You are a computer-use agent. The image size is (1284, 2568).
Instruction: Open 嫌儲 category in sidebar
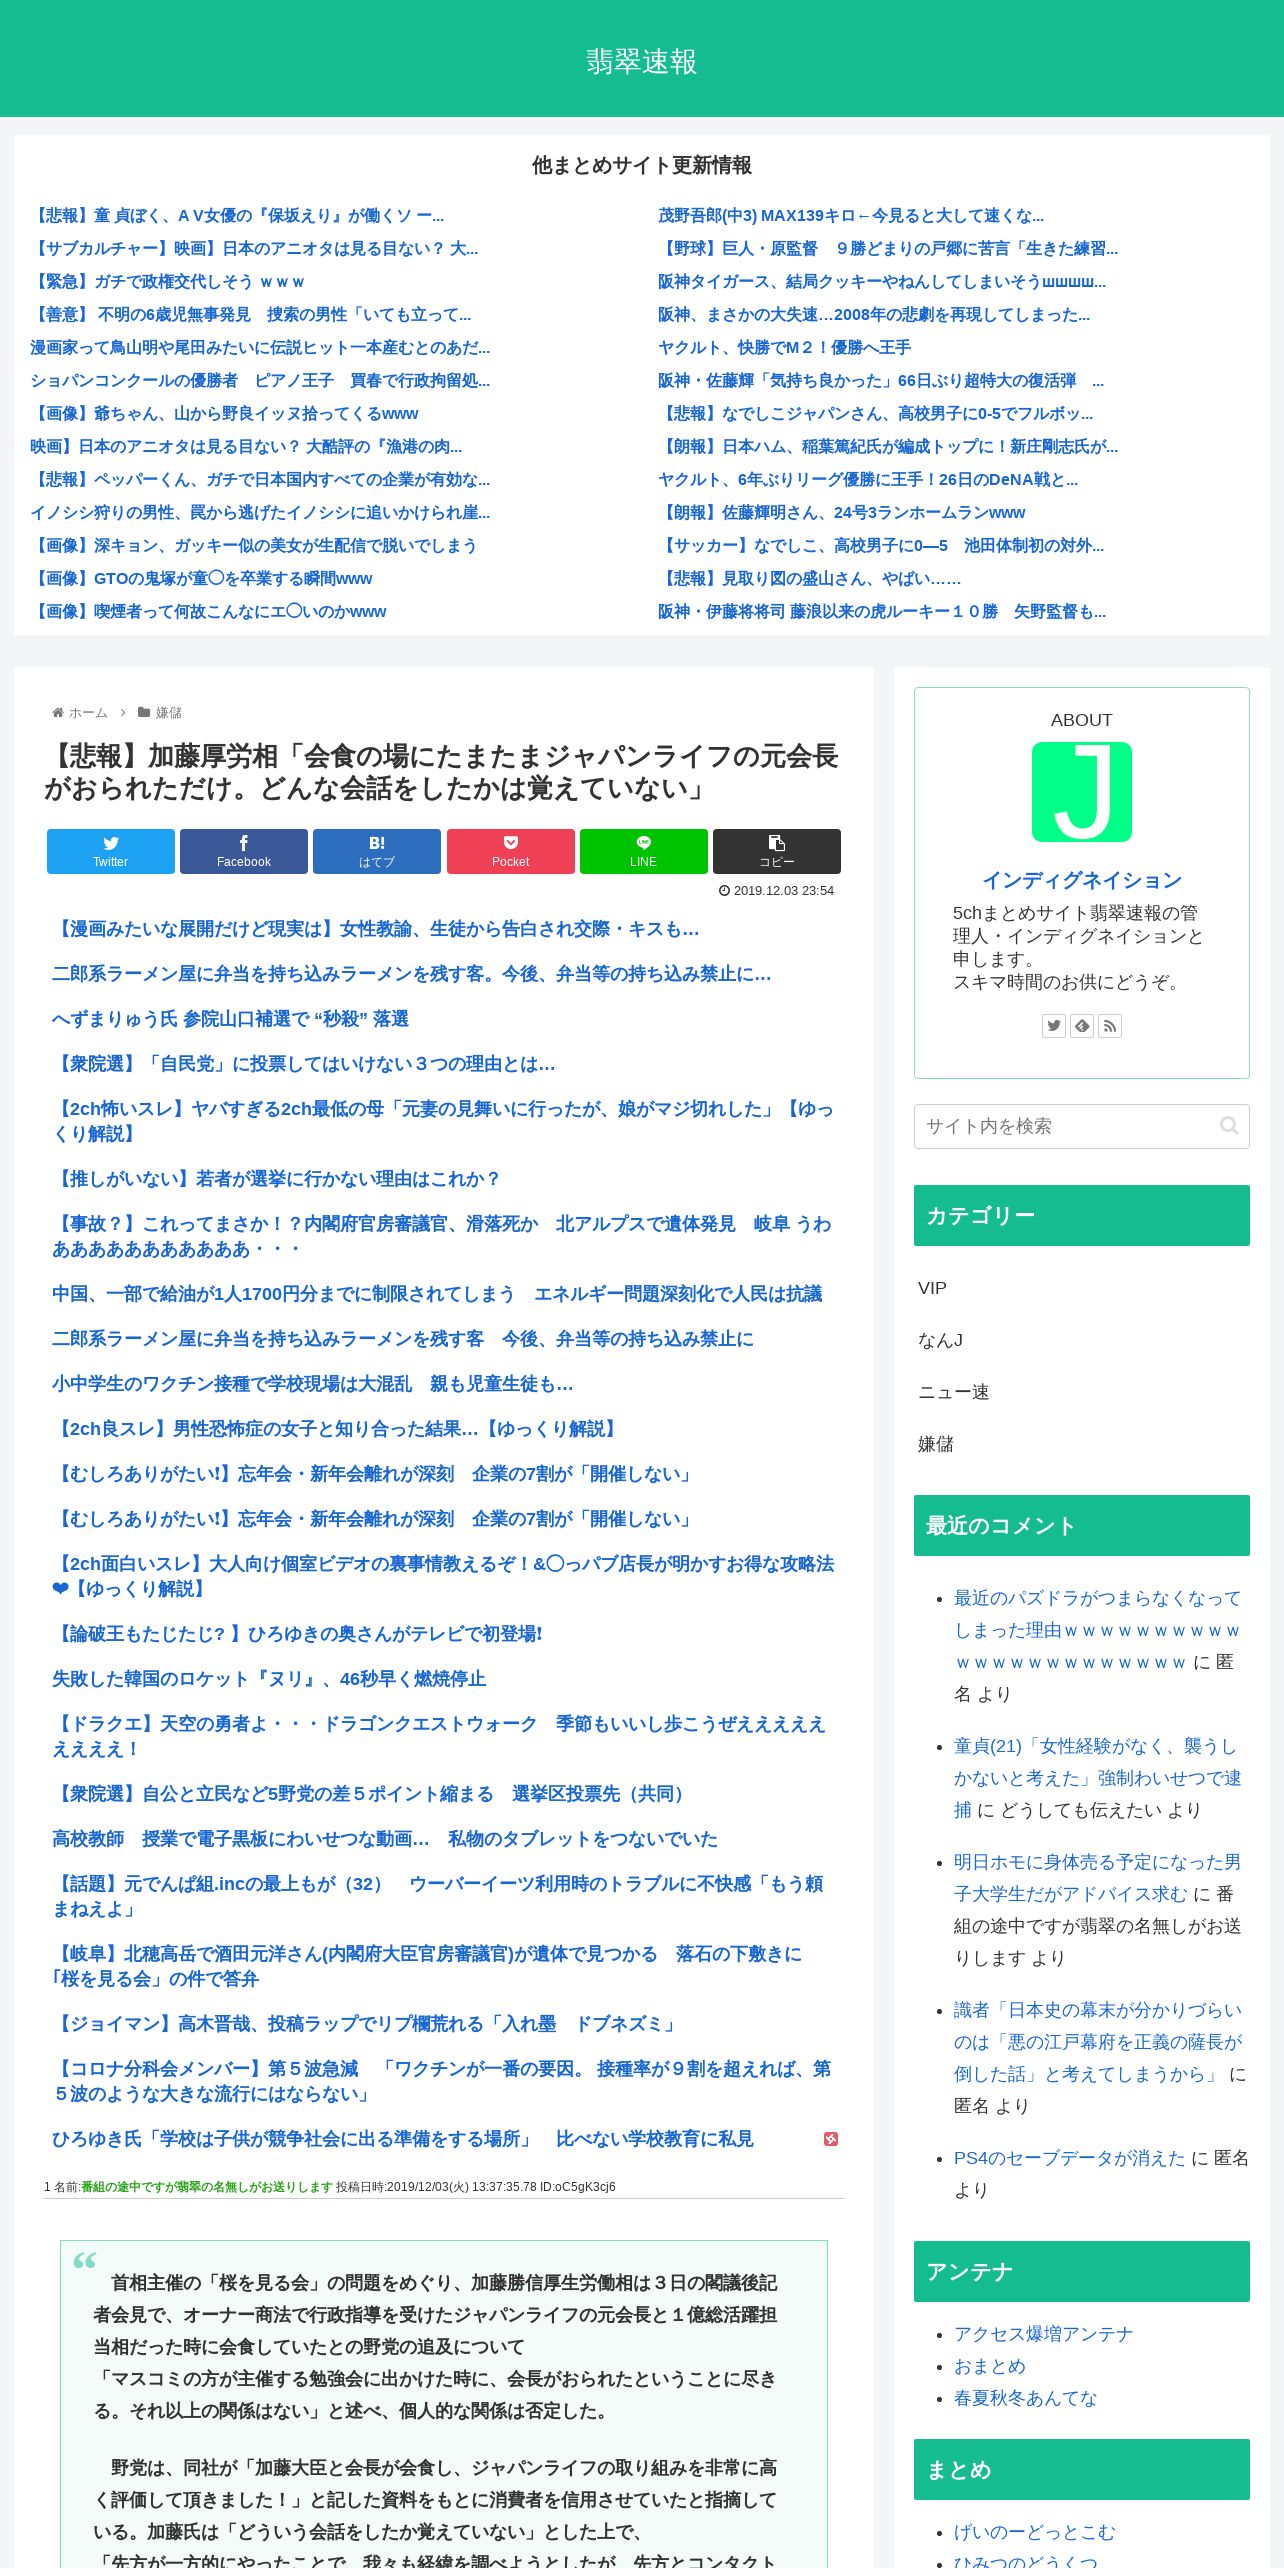pyautogui.click(x=936, y=1444)
